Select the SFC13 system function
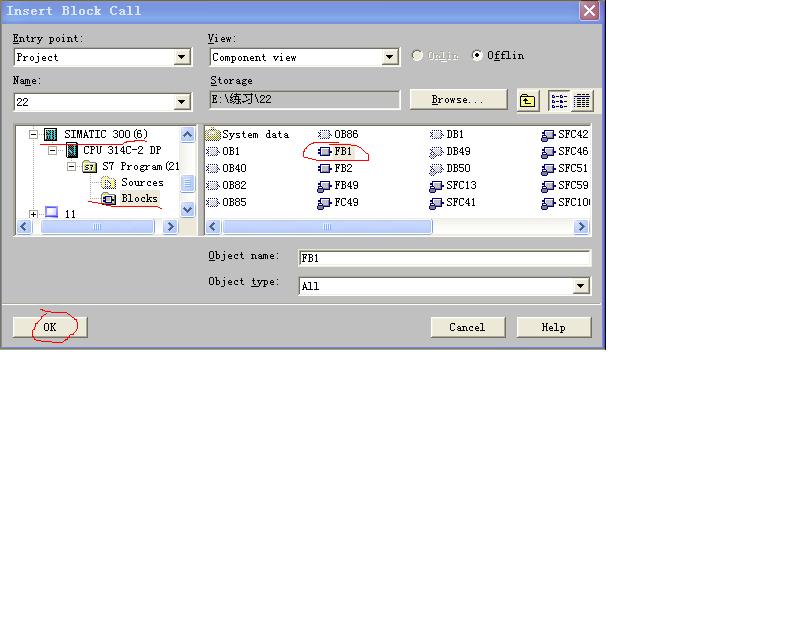This screenshot has height=633, width=806. (453, 185)
